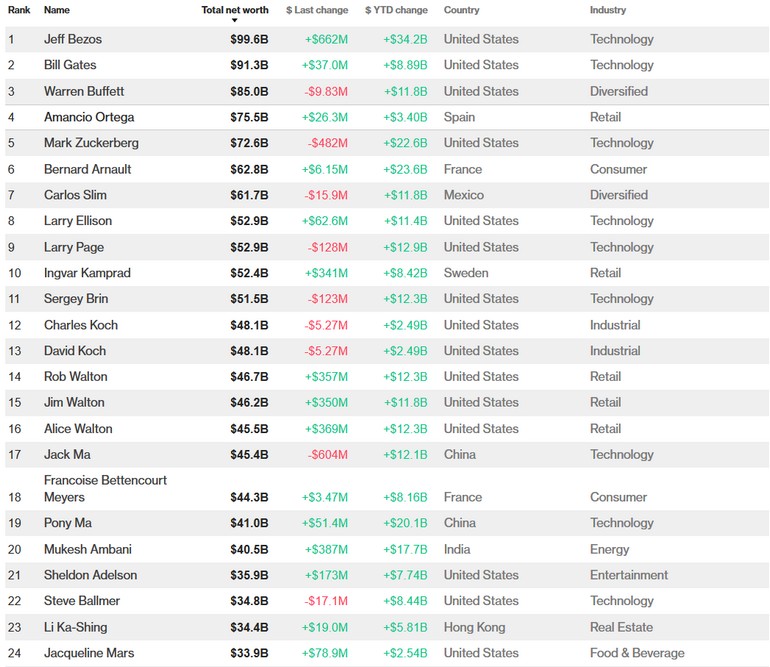Sort by the $ YTD change column

click(x=396, y=10)
